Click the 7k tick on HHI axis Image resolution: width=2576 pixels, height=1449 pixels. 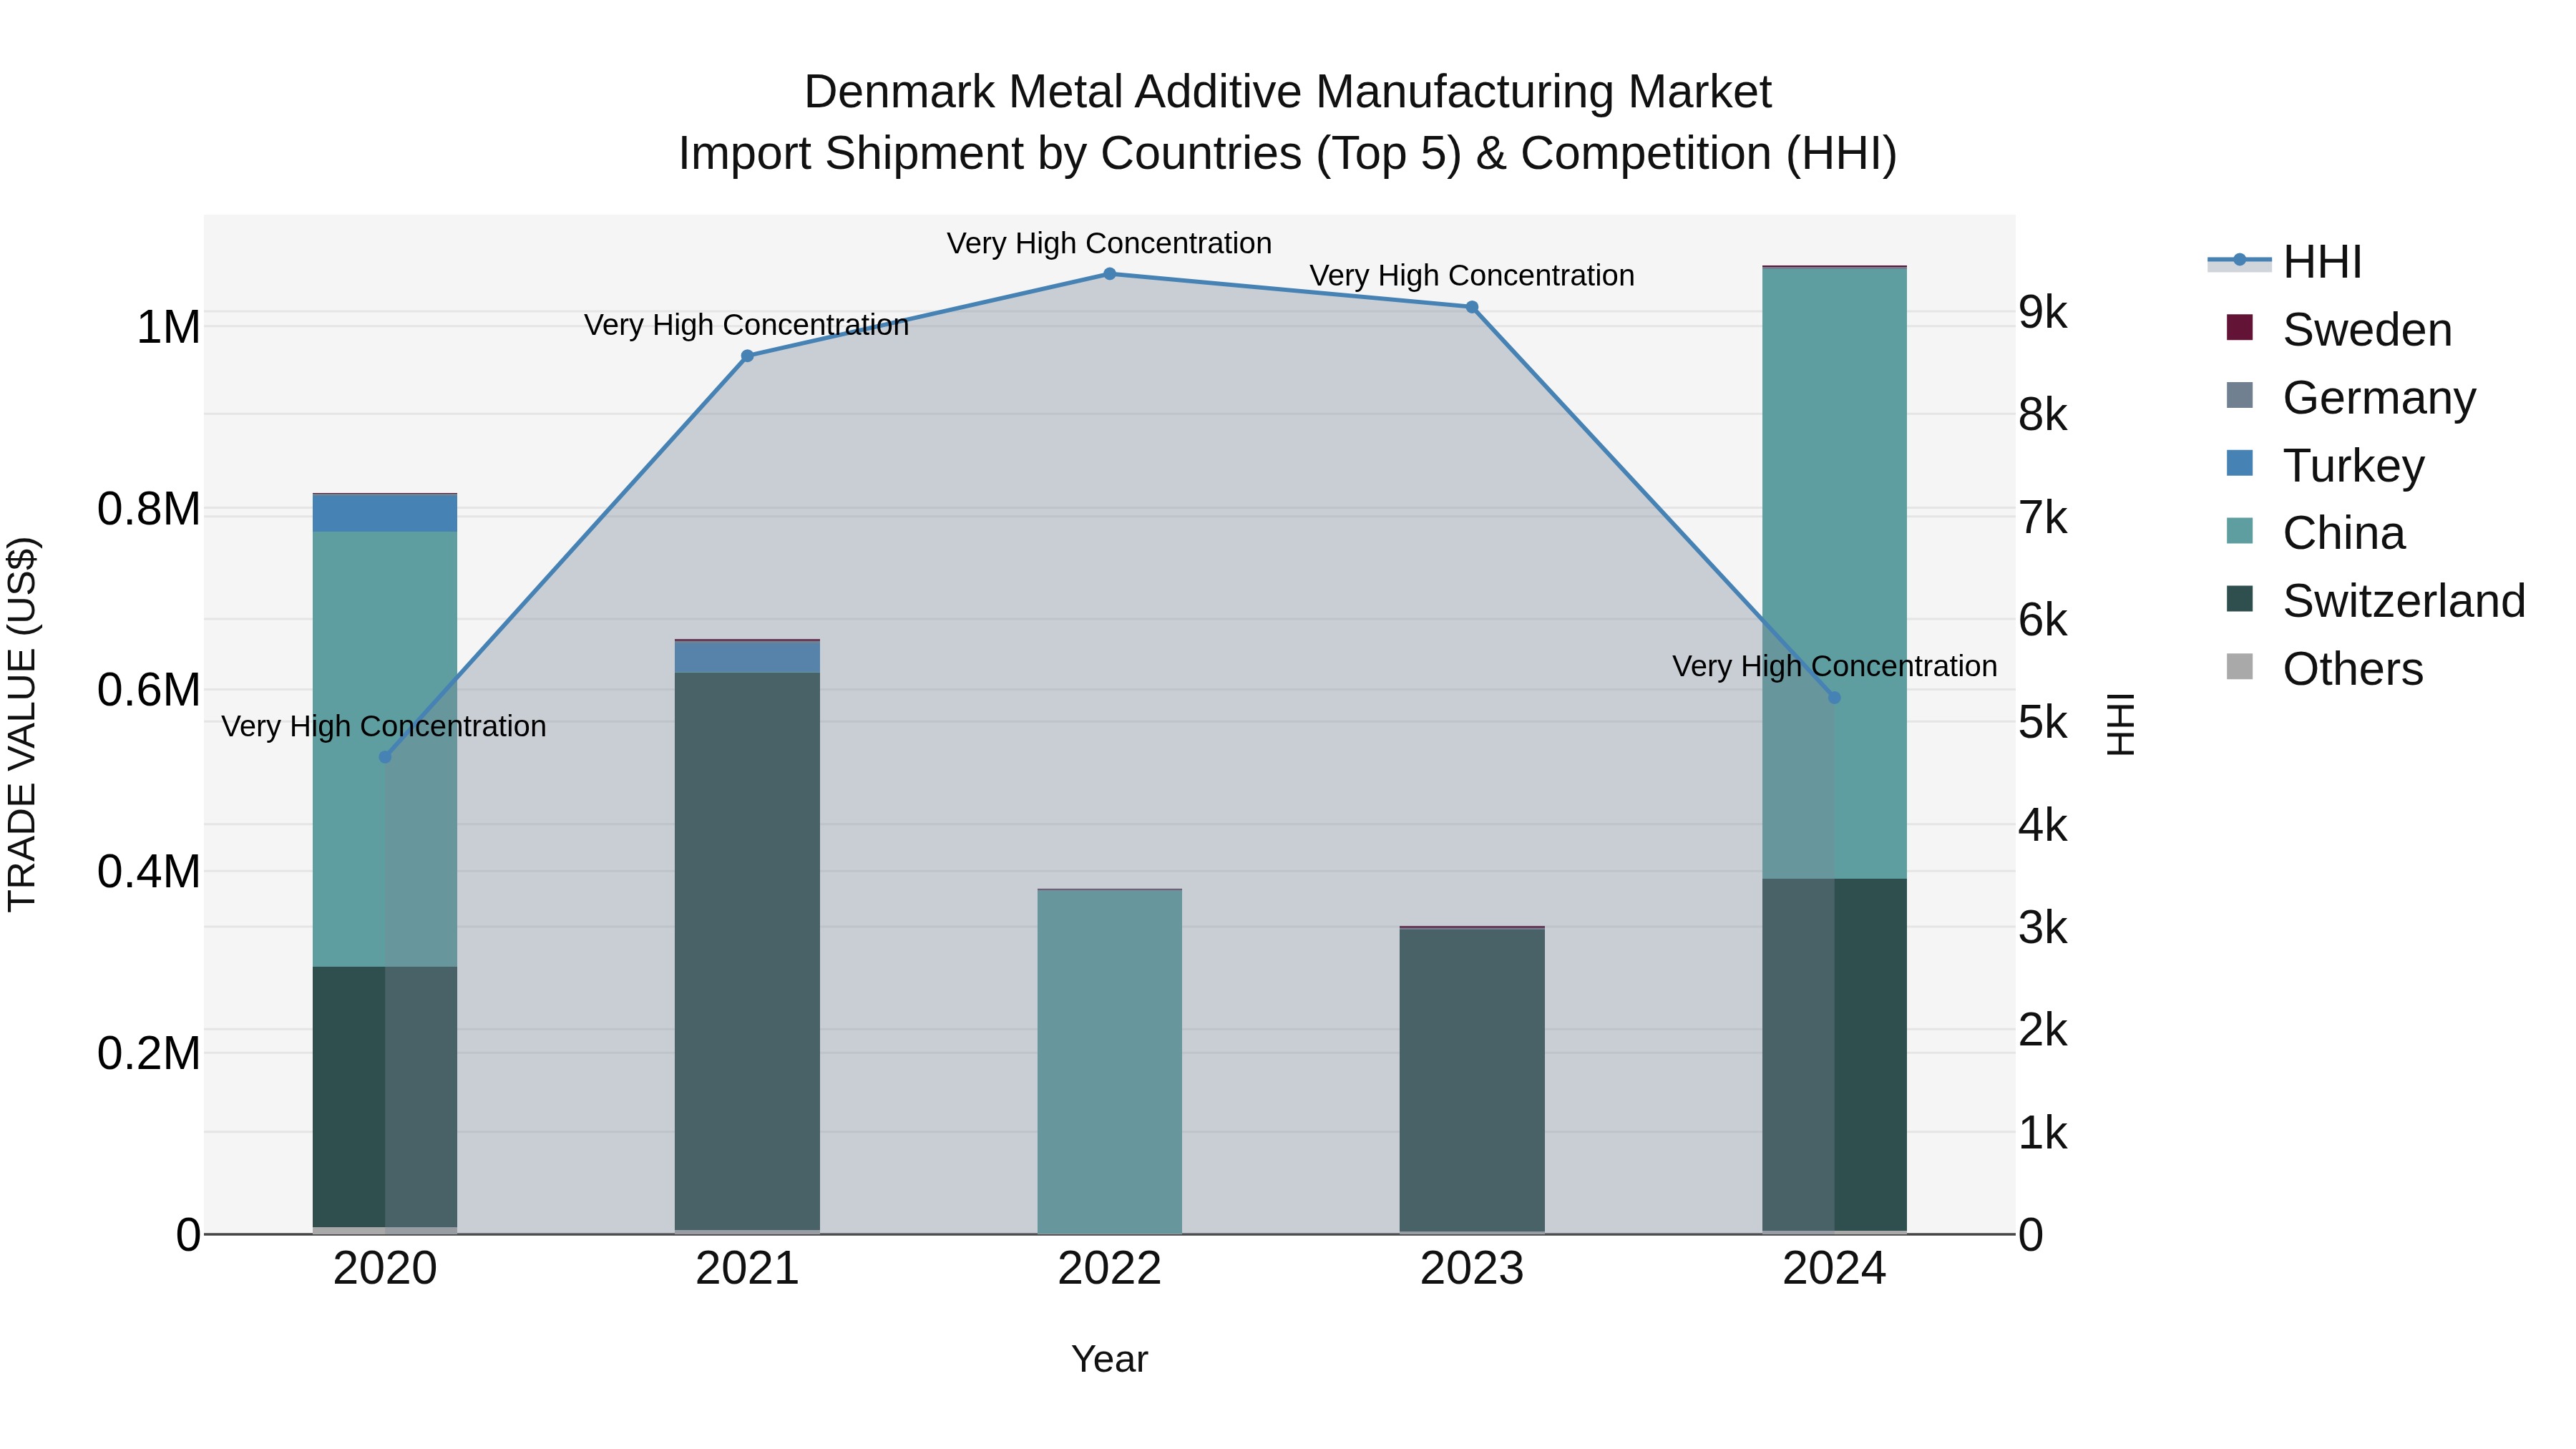(x=2043, y=518)
